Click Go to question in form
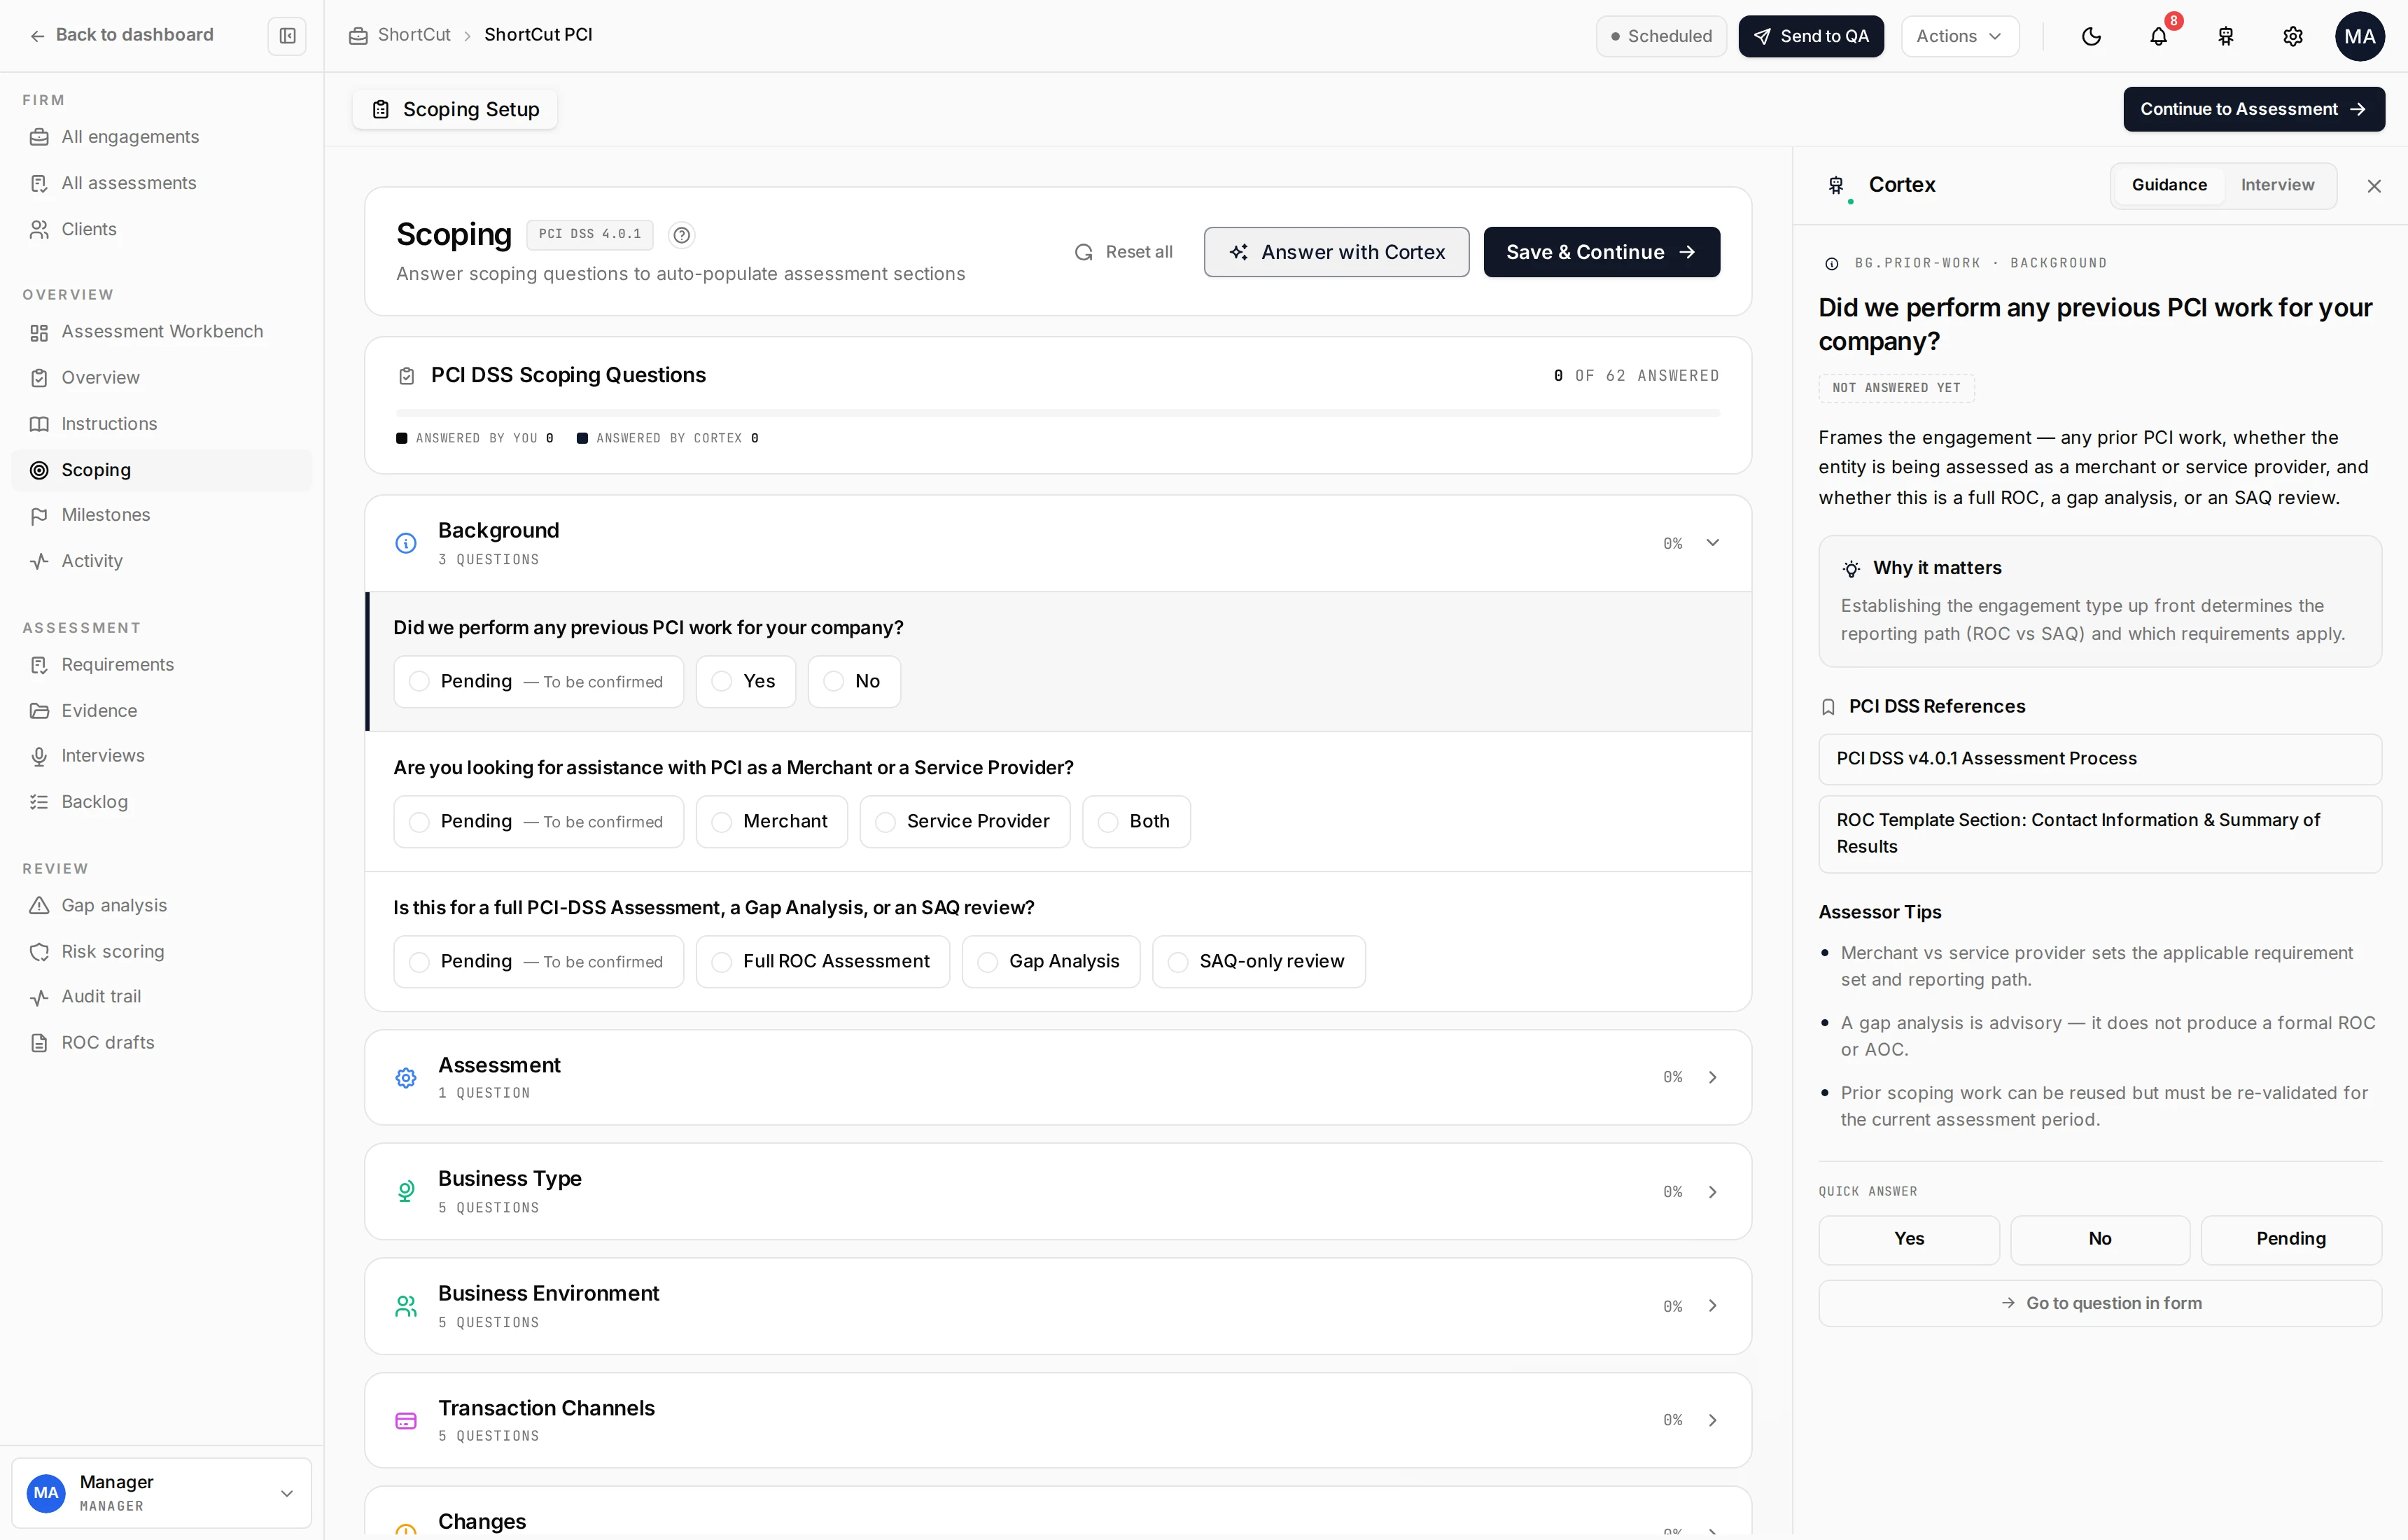 click(x=2099, y=1303)
